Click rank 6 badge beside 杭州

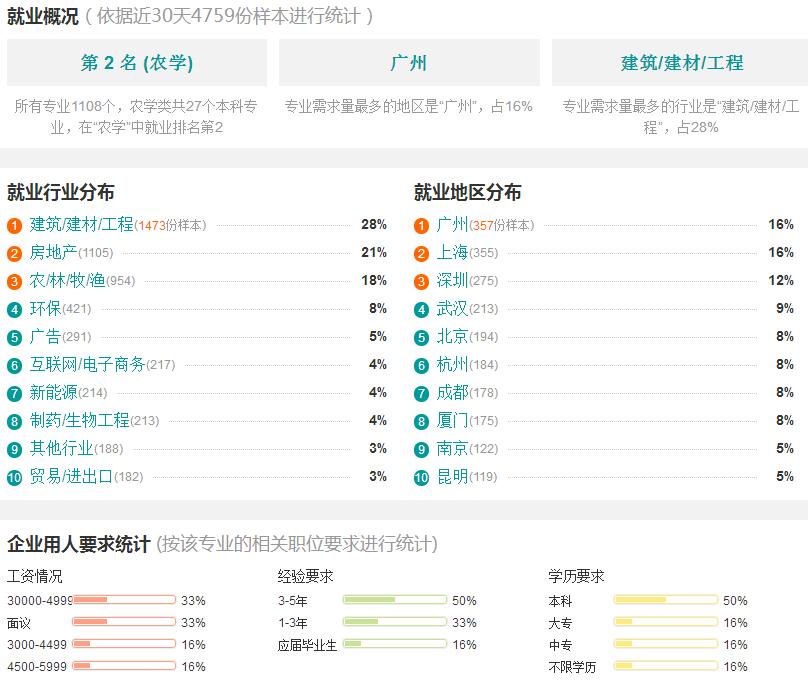click(x=422, y=366)
